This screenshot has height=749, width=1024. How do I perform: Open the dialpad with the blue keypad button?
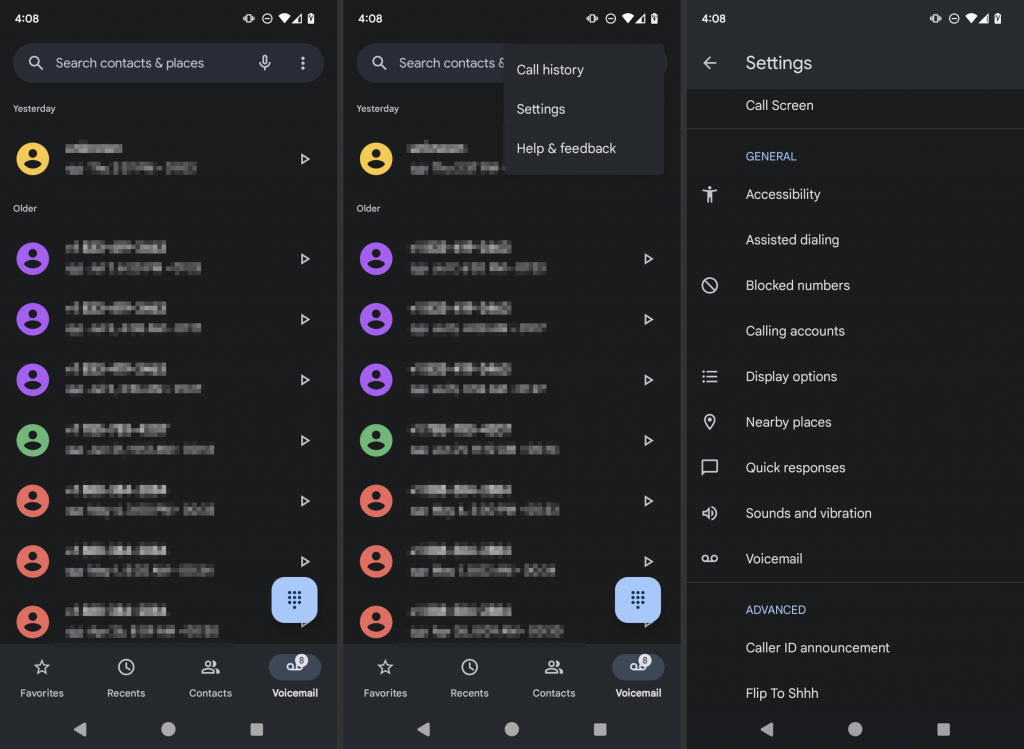pyautogui.click(x=294, y=600)
